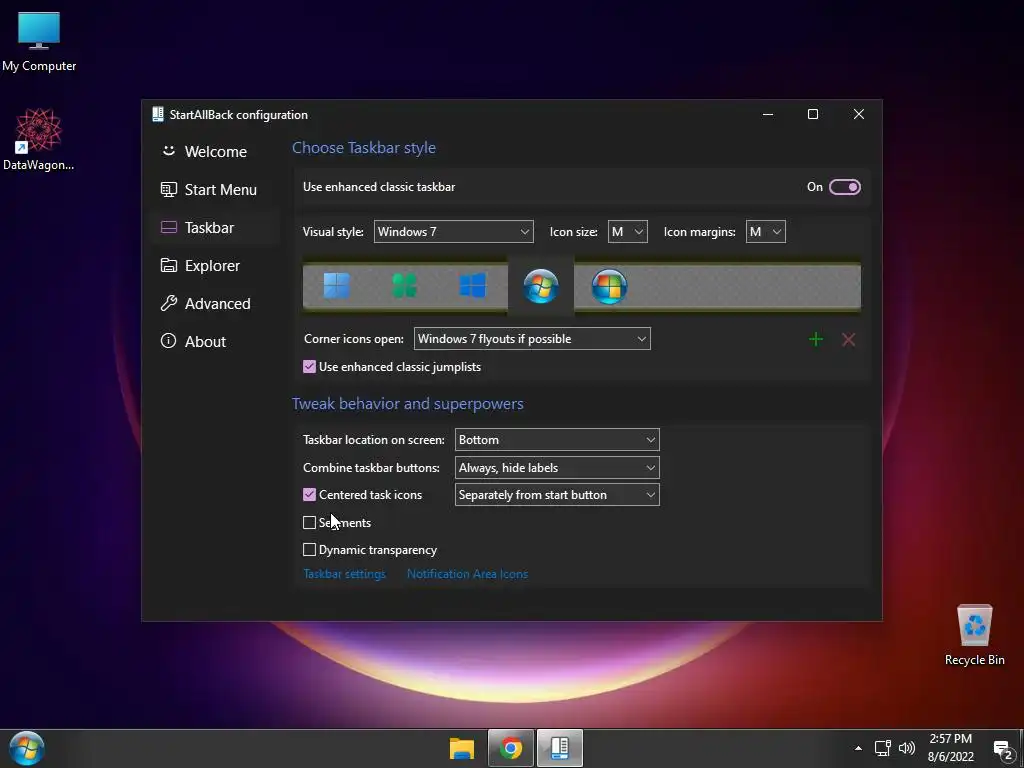
Task: Select the Windows 7 orb start button
Action: click(x=541, y=286)
